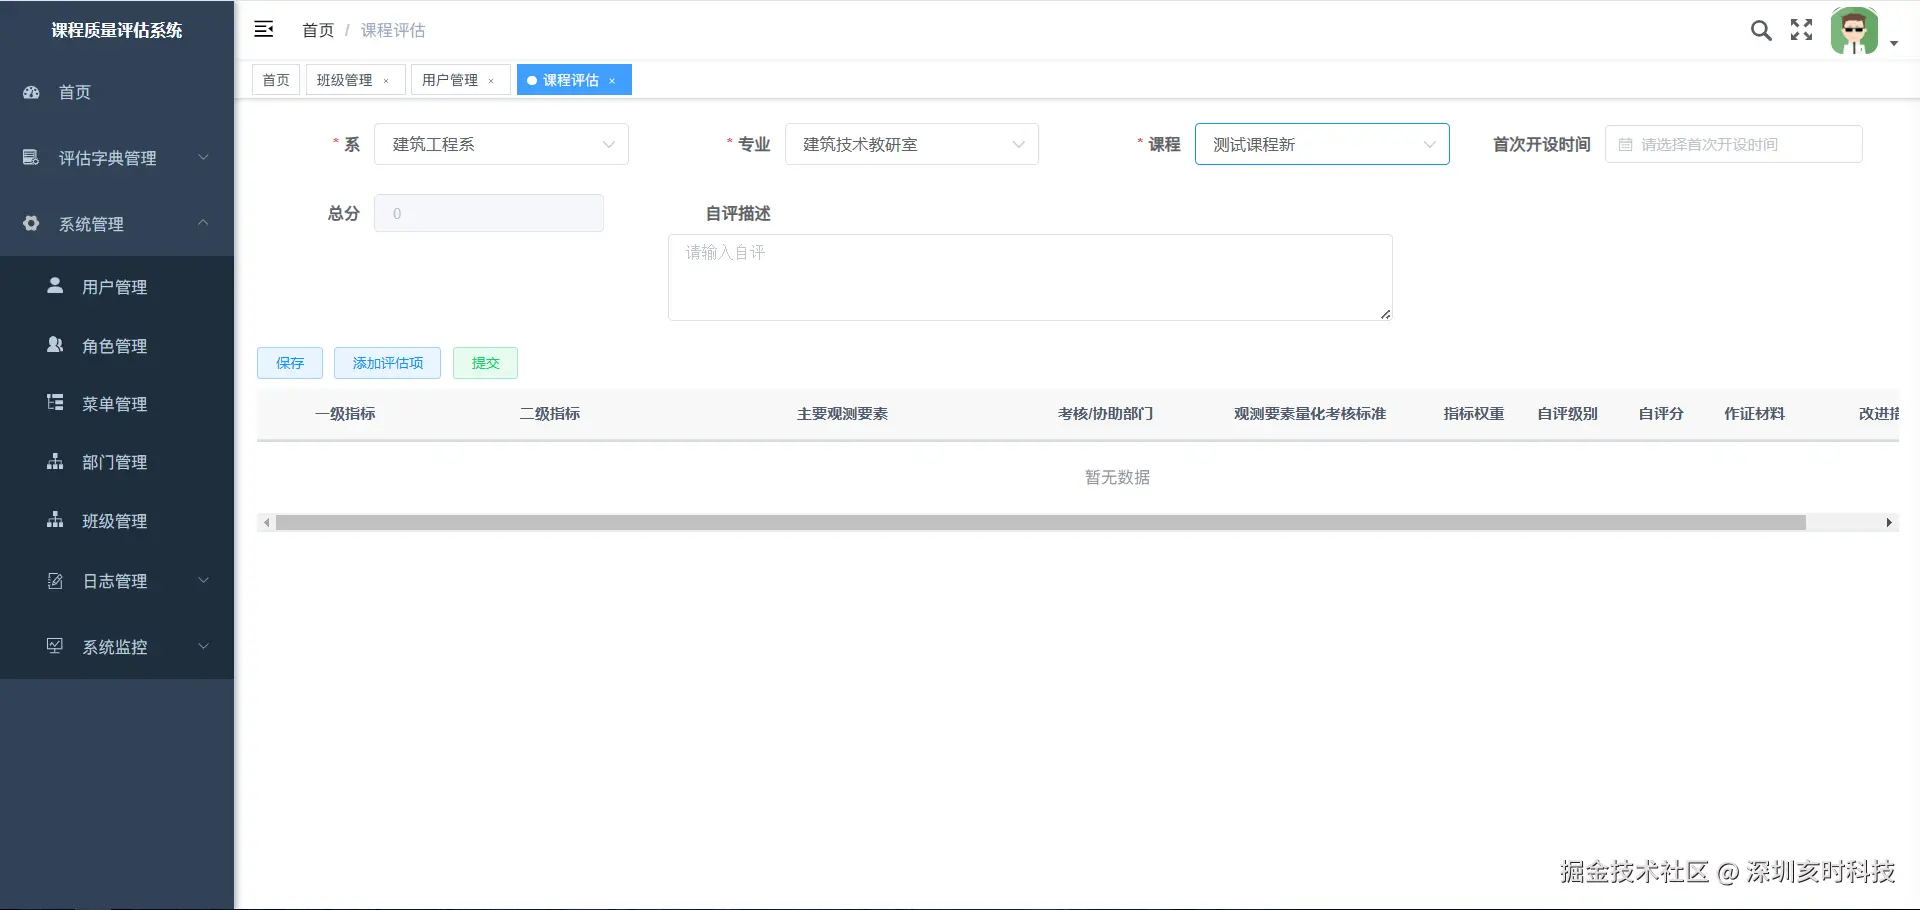Screen dimensions: 1920x910
Task: Open the 专业 dropdown showing 建筑技术教研室
Action: pyautogui.click(x=912, y=144)
